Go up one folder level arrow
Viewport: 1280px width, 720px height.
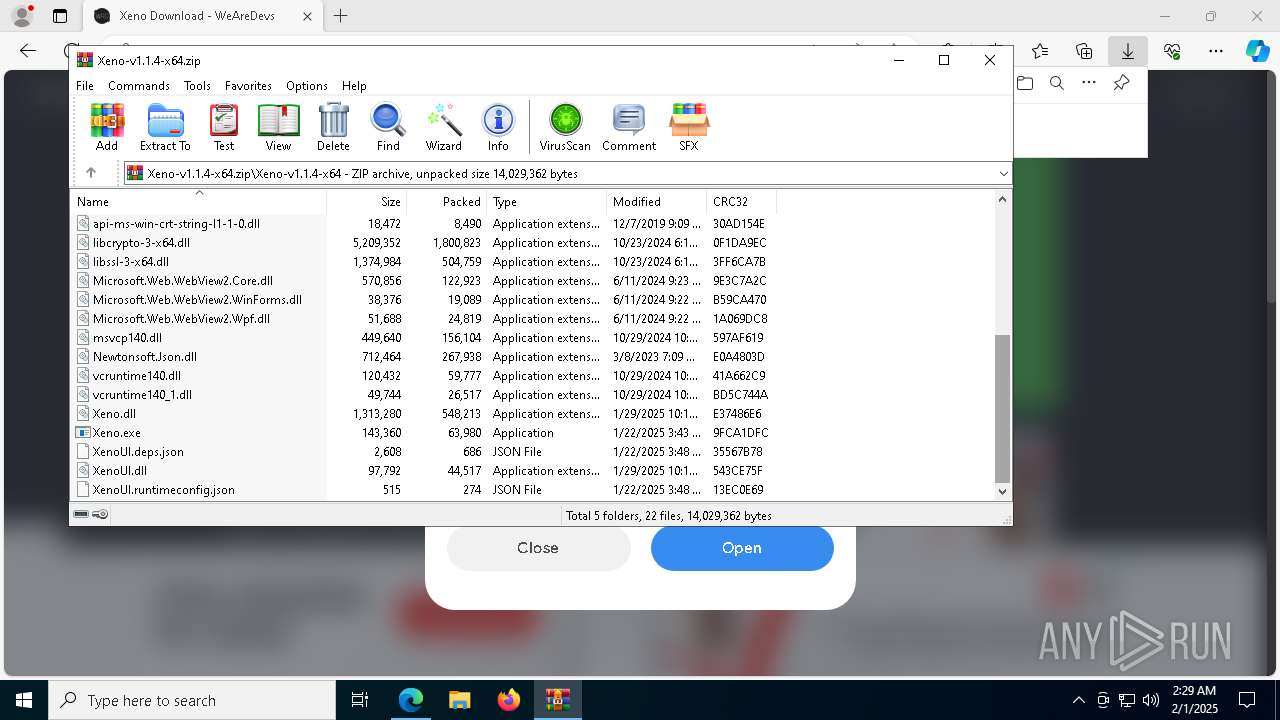pyautogui.click(x=91, y=173)
